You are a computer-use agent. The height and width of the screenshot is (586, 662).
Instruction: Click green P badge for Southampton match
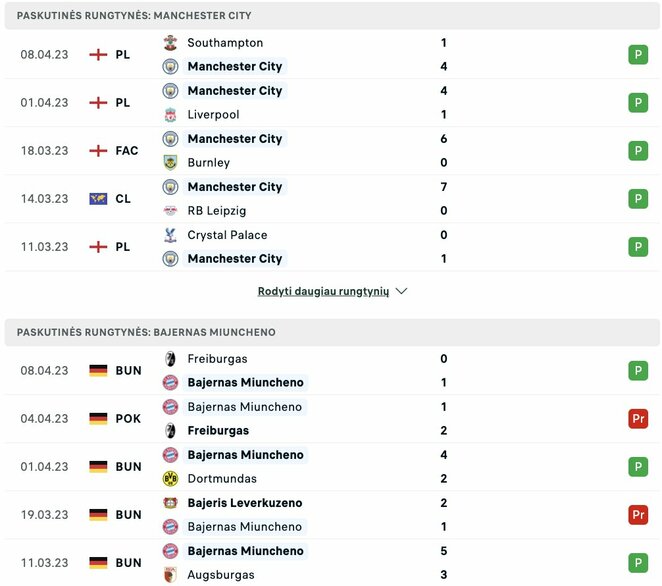point(638,55)
